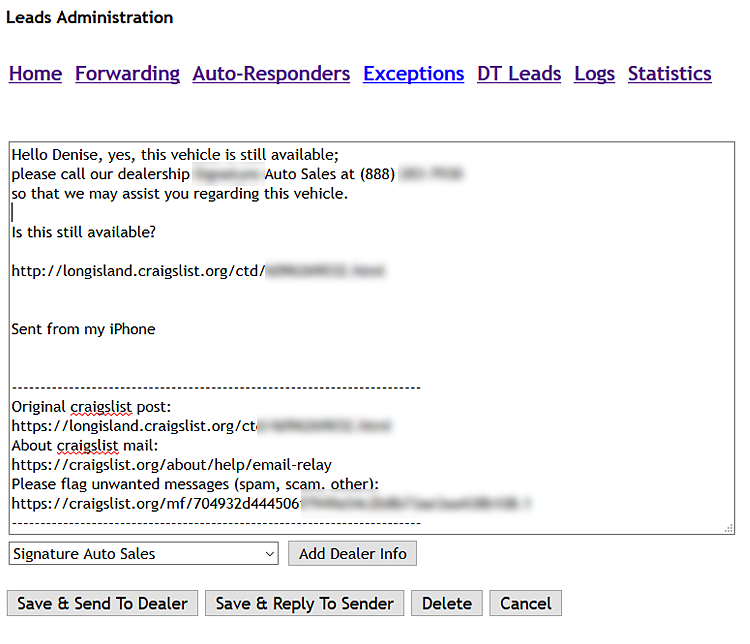Open the Auto-Responders section

click(271, 74)
